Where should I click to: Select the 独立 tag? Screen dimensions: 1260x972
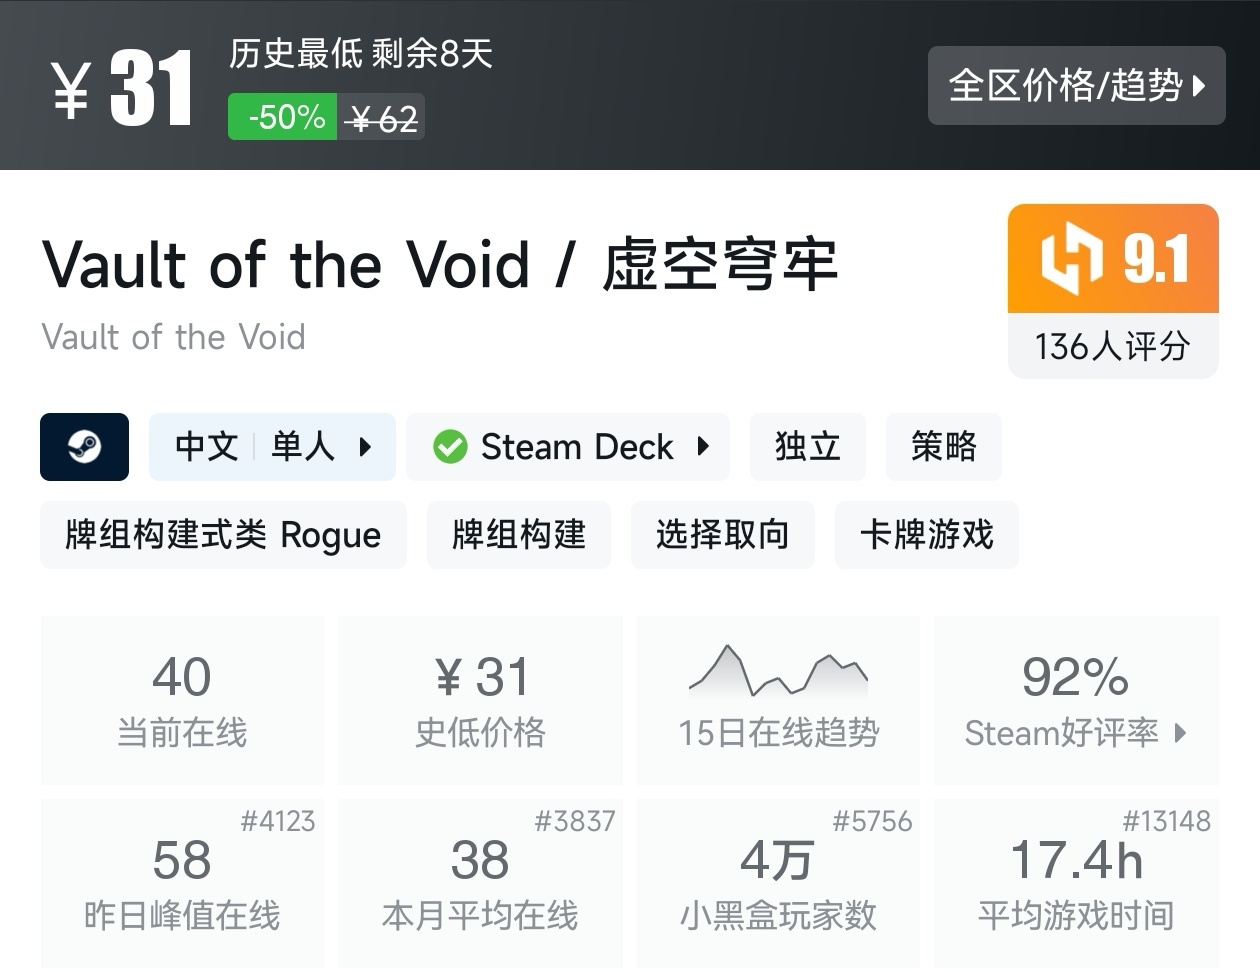tap(807, 447)
